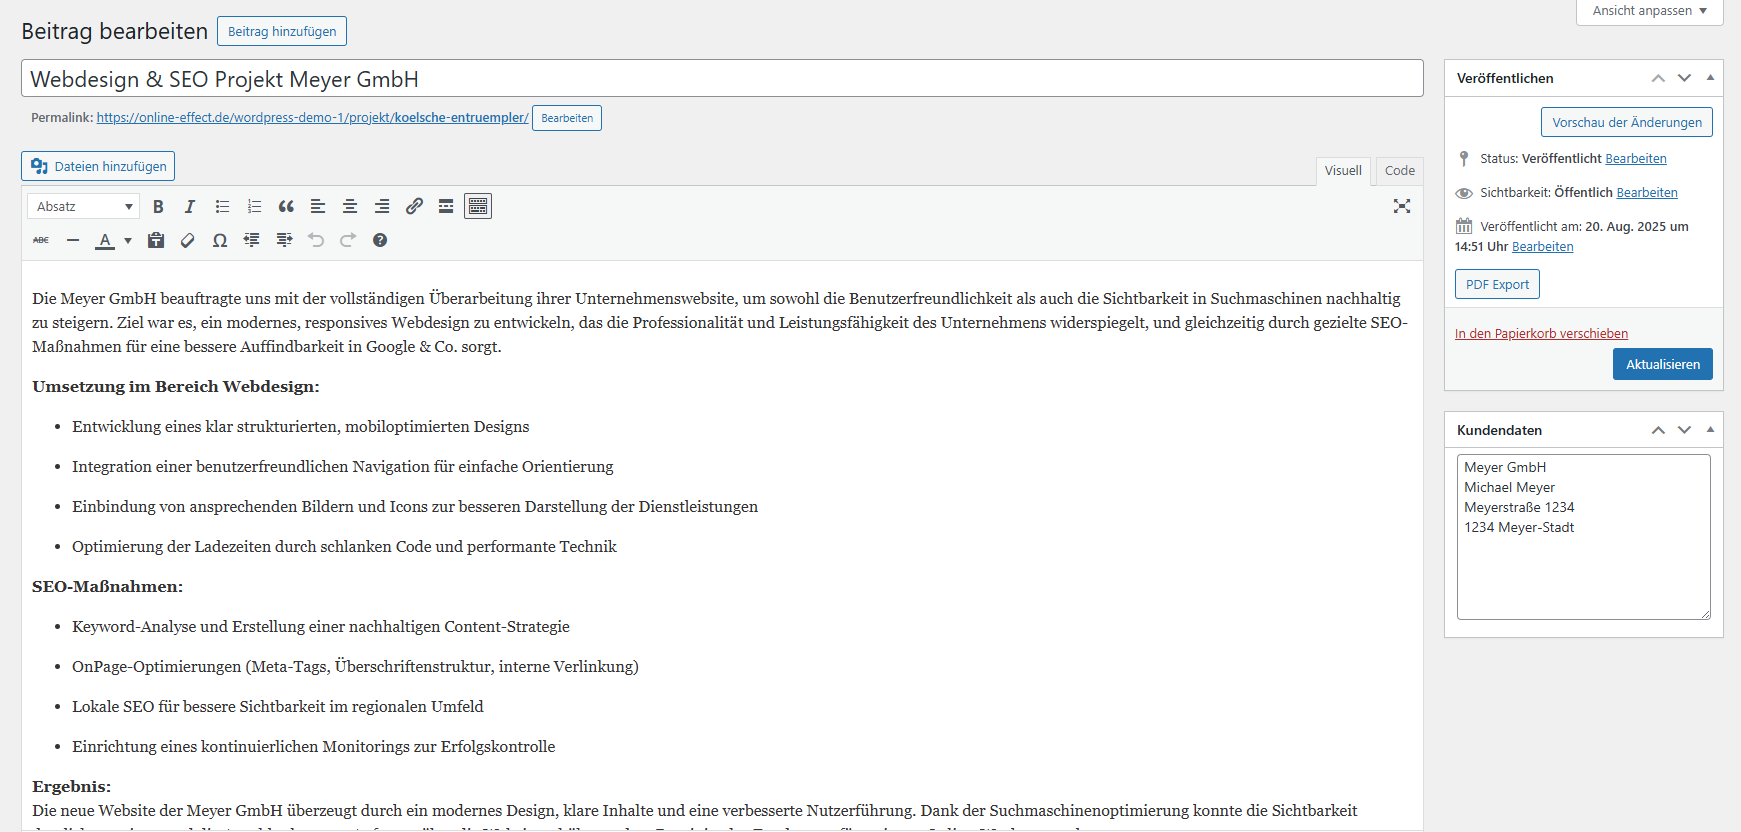Open keyboard shortcuts help icon
The image size is (1741, 832).
tap(380, 240)
